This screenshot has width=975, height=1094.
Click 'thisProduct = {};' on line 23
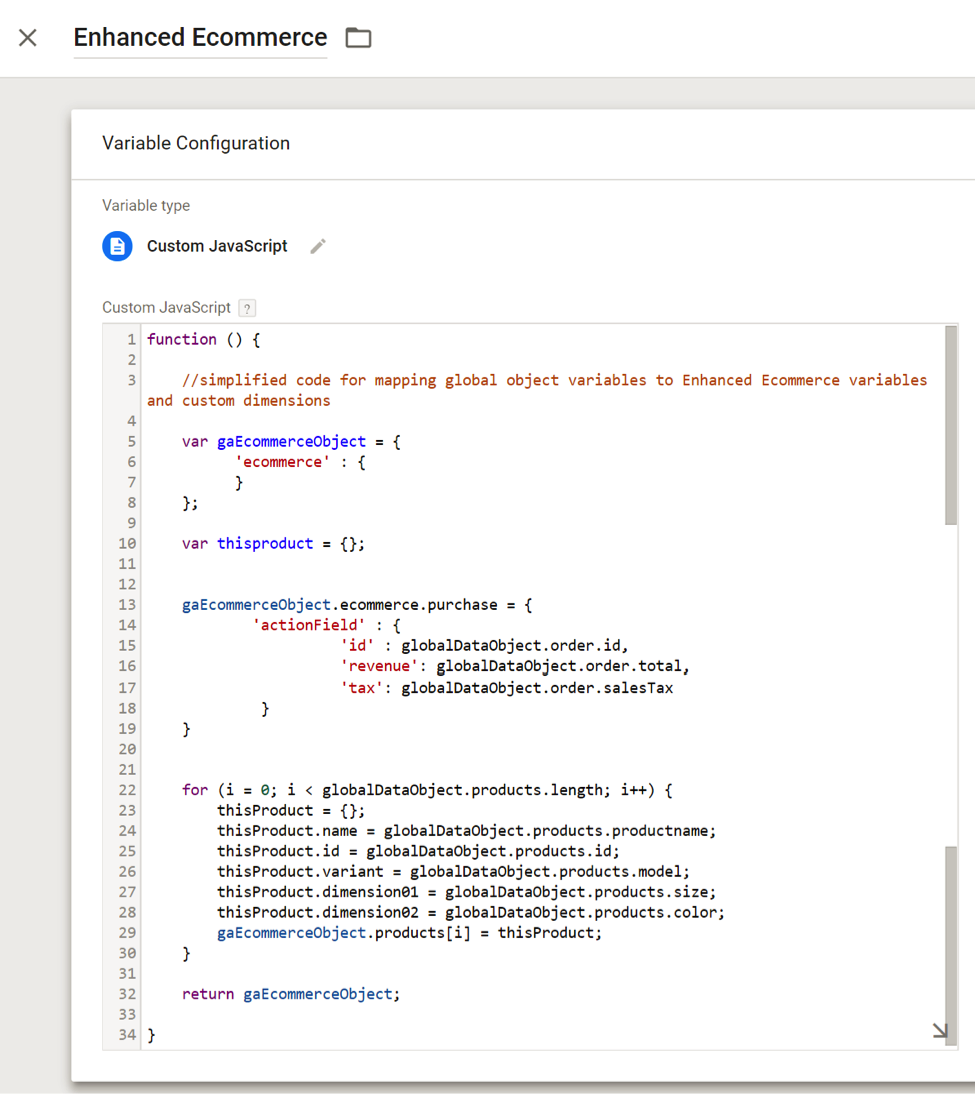(291, 811)
